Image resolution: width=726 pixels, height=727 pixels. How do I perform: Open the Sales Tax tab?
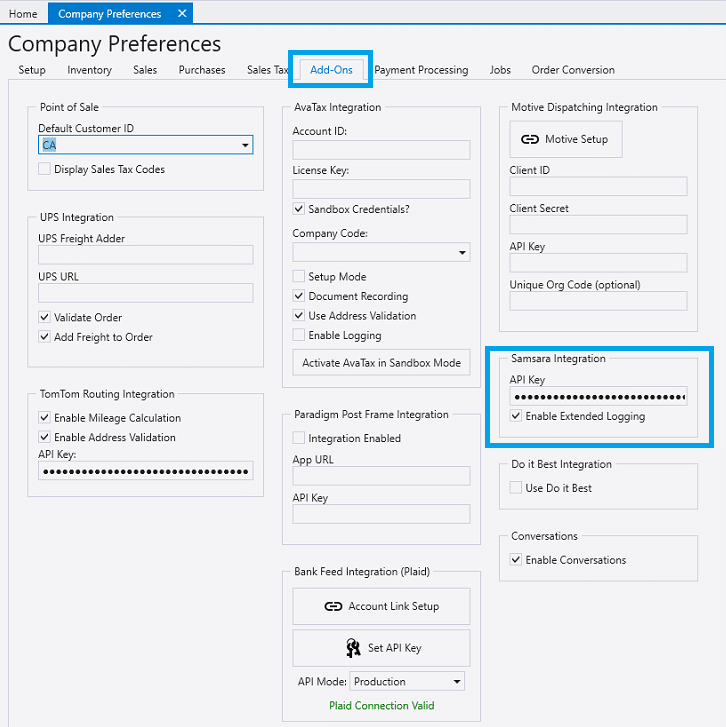267,70
